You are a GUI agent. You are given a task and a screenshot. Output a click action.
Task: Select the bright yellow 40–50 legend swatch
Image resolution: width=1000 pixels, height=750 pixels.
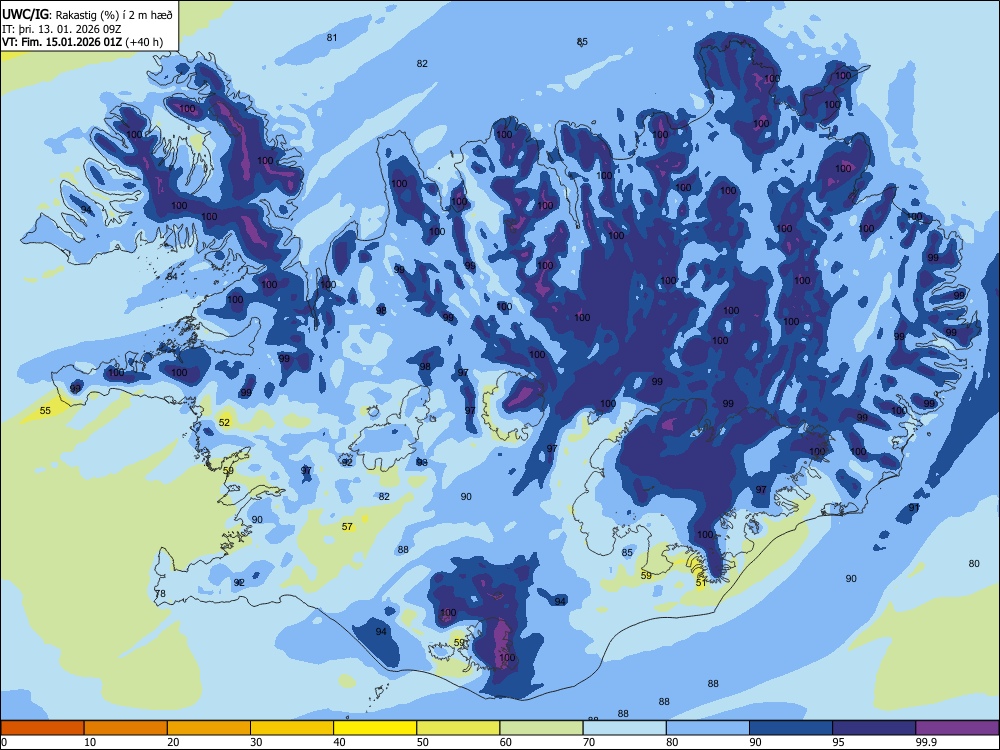point(375,728)
